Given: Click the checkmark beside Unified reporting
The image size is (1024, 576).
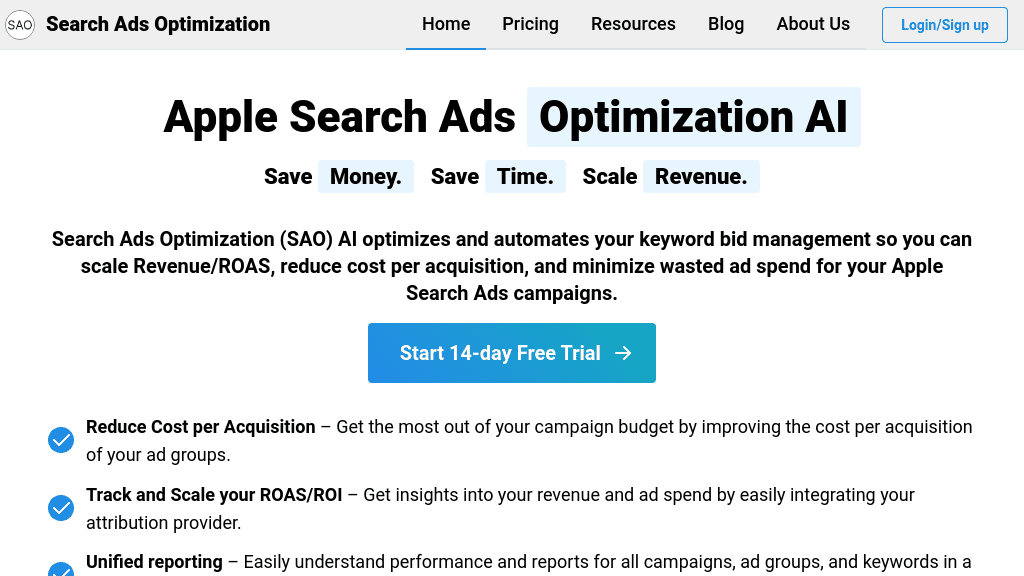Looking at the screenshot, I should pyautogui.click(x=60, y=571).
